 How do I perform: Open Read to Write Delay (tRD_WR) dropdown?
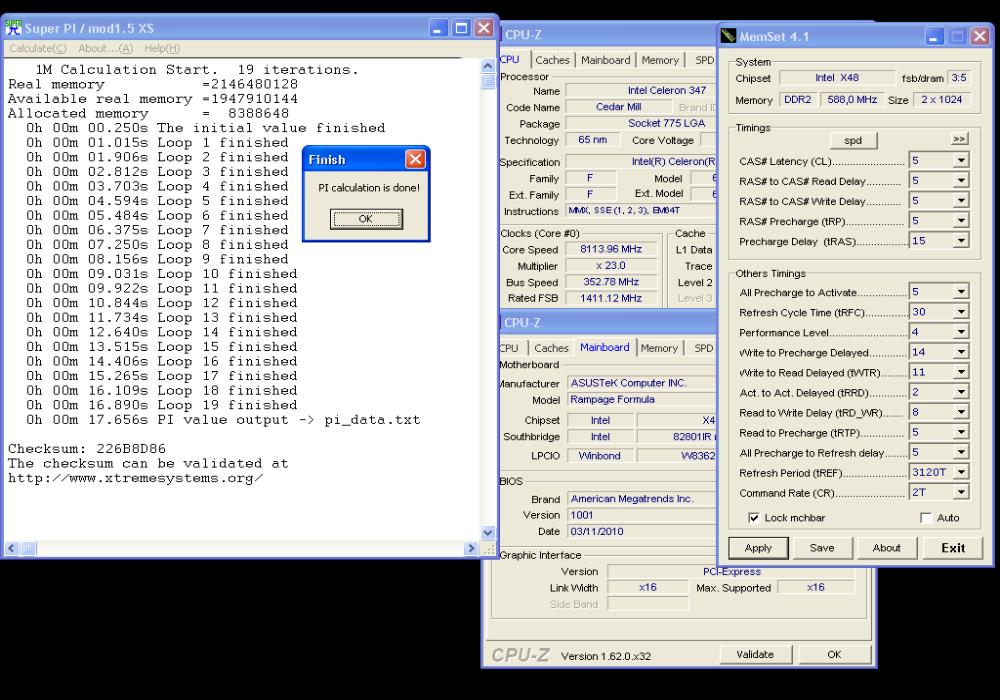(961, 412)
